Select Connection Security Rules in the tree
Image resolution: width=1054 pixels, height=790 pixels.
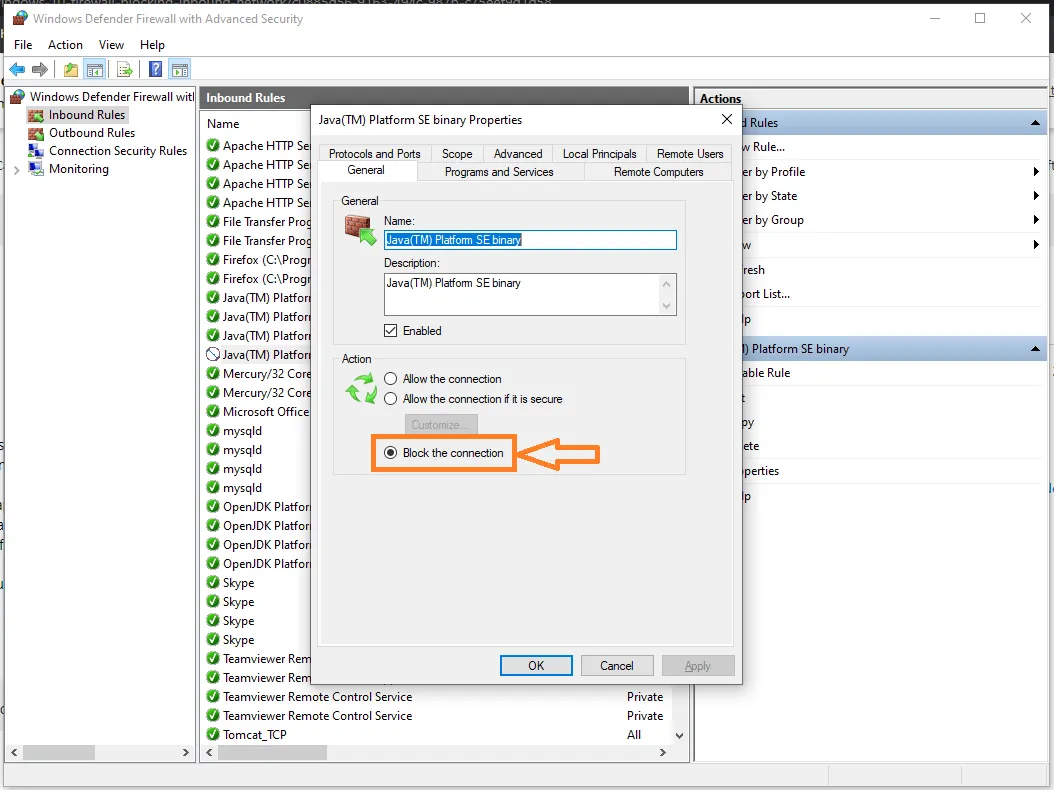click(x=118, y=151)
